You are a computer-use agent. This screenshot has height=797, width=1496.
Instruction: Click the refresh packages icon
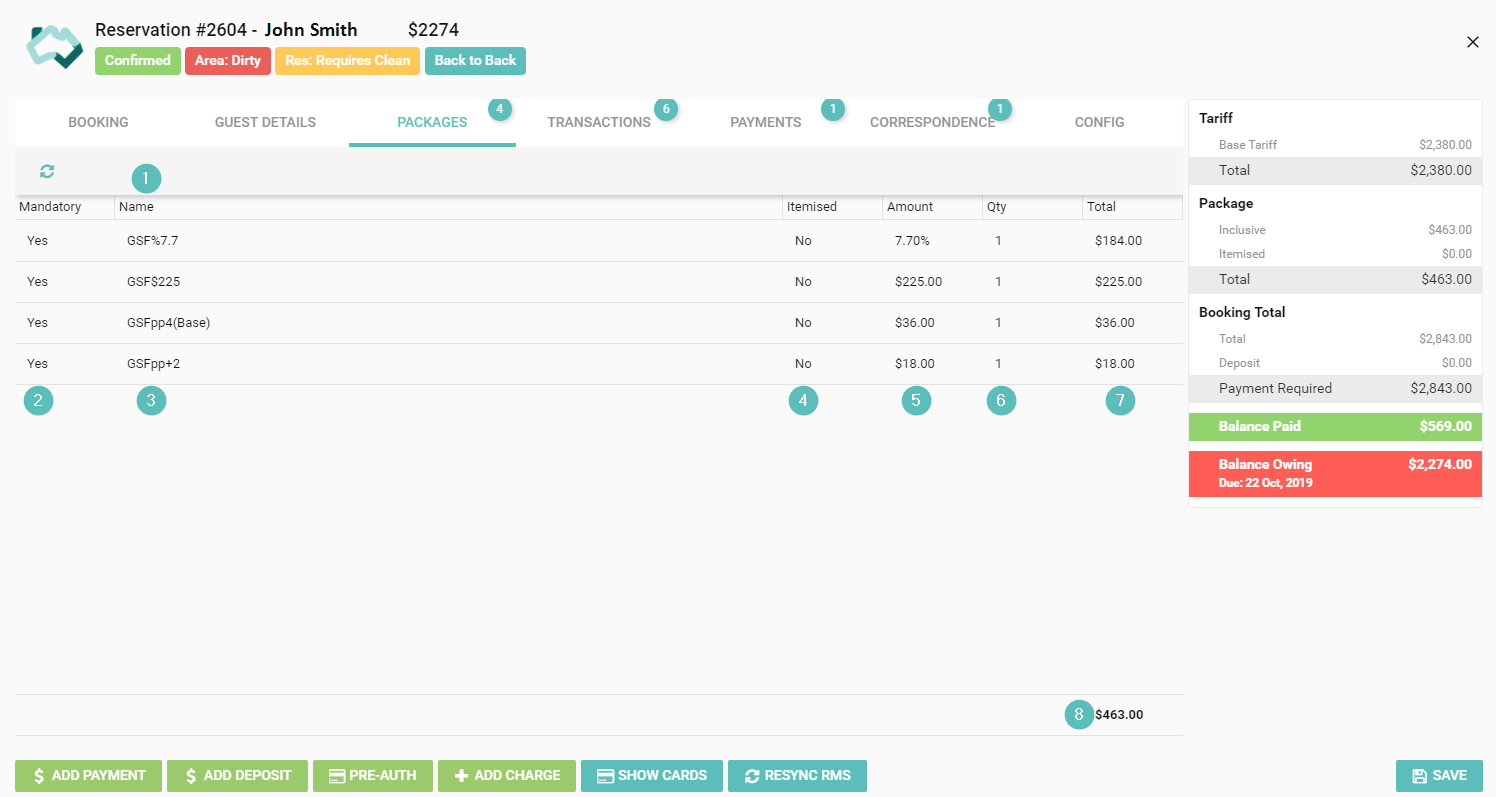47,172
